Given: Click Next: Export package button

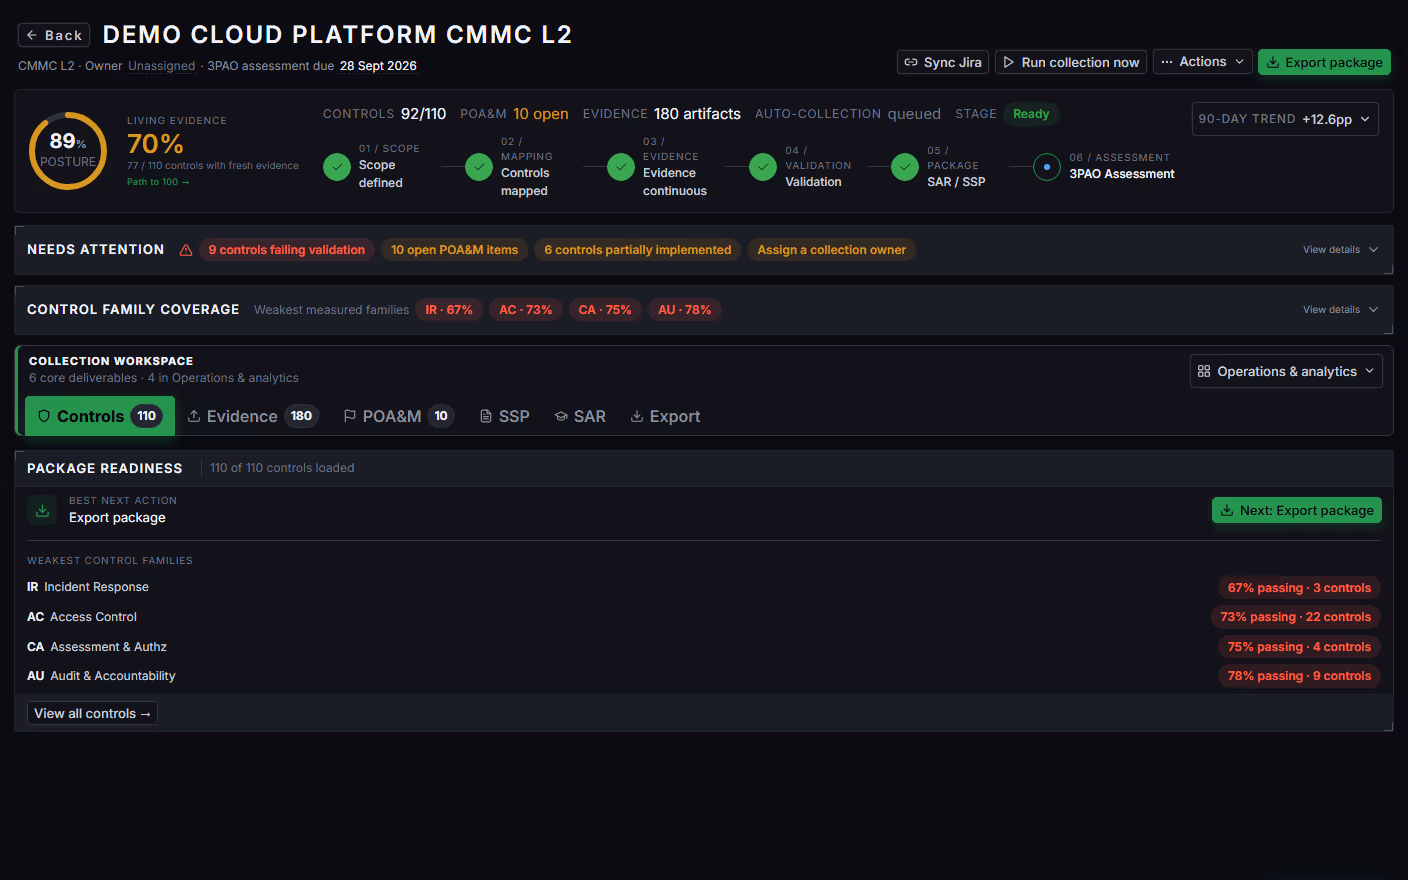Looking at the screenshot, I should (1297, 510).
